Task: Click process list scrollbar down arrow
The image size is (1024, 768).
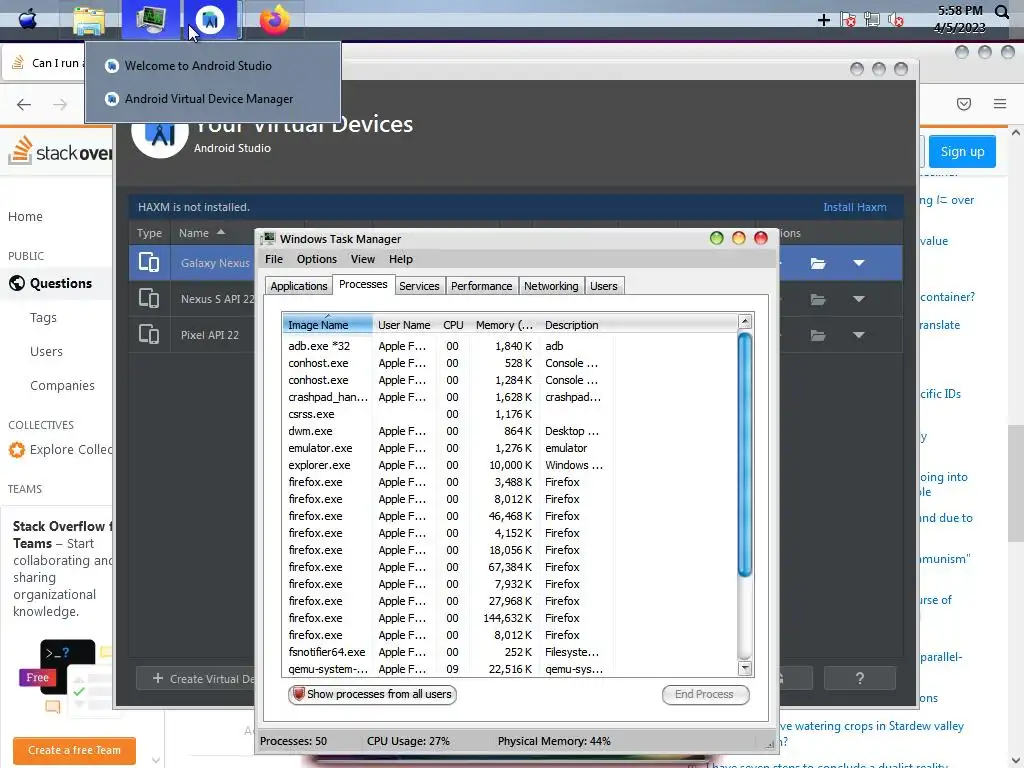Action: coord(744,668)
